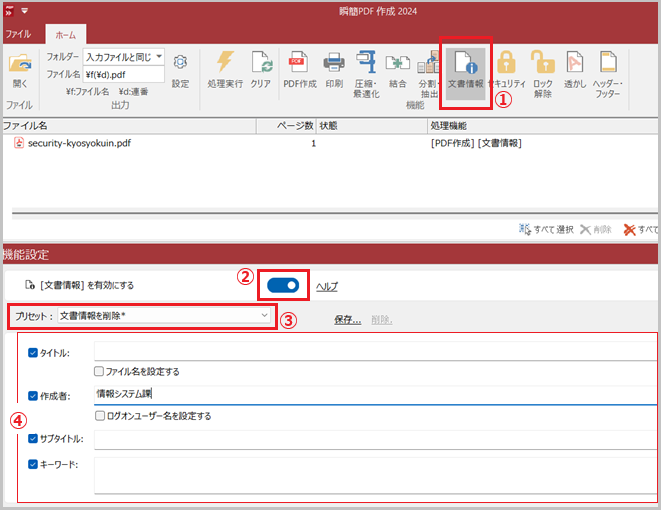Click 保存... to save the preset
Screen dimensions: 661x510
pyautogui.click(x=348, y=320)
